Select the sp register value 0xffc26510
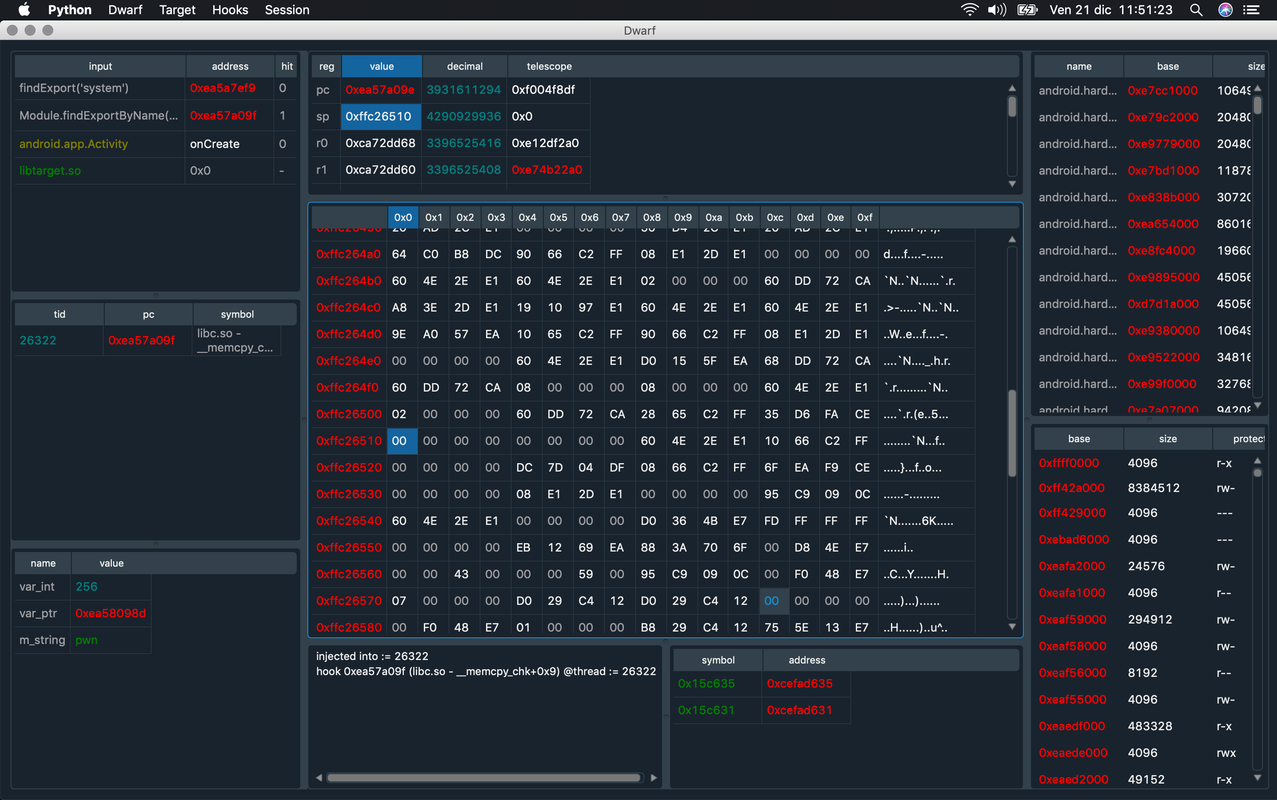 [x=380, y=117]
